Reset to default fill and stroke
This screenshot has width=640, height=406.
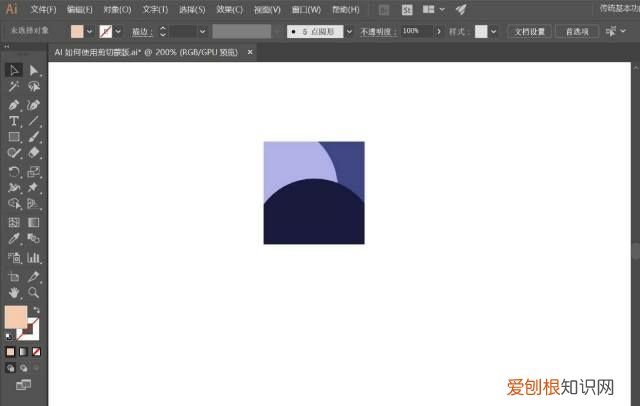coord(9,337)
